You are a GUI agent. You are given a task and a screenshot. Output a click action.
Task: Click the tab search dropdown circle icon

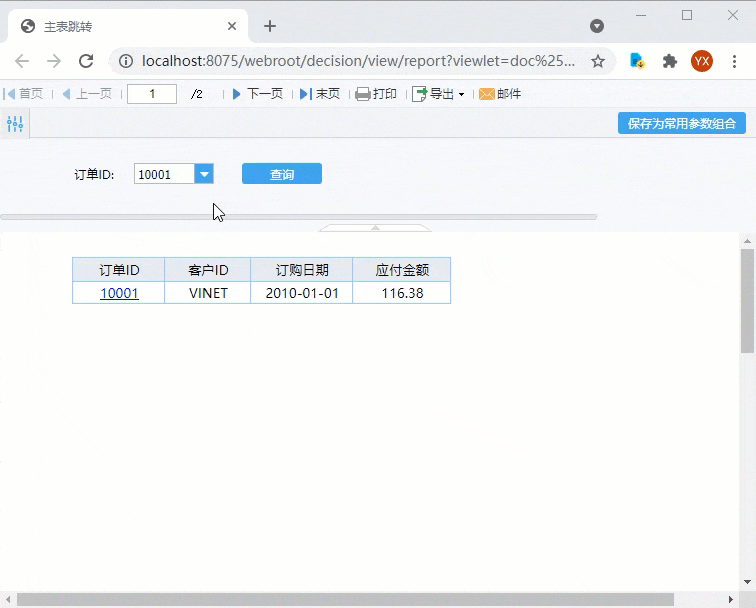click(x=597, y=26)
